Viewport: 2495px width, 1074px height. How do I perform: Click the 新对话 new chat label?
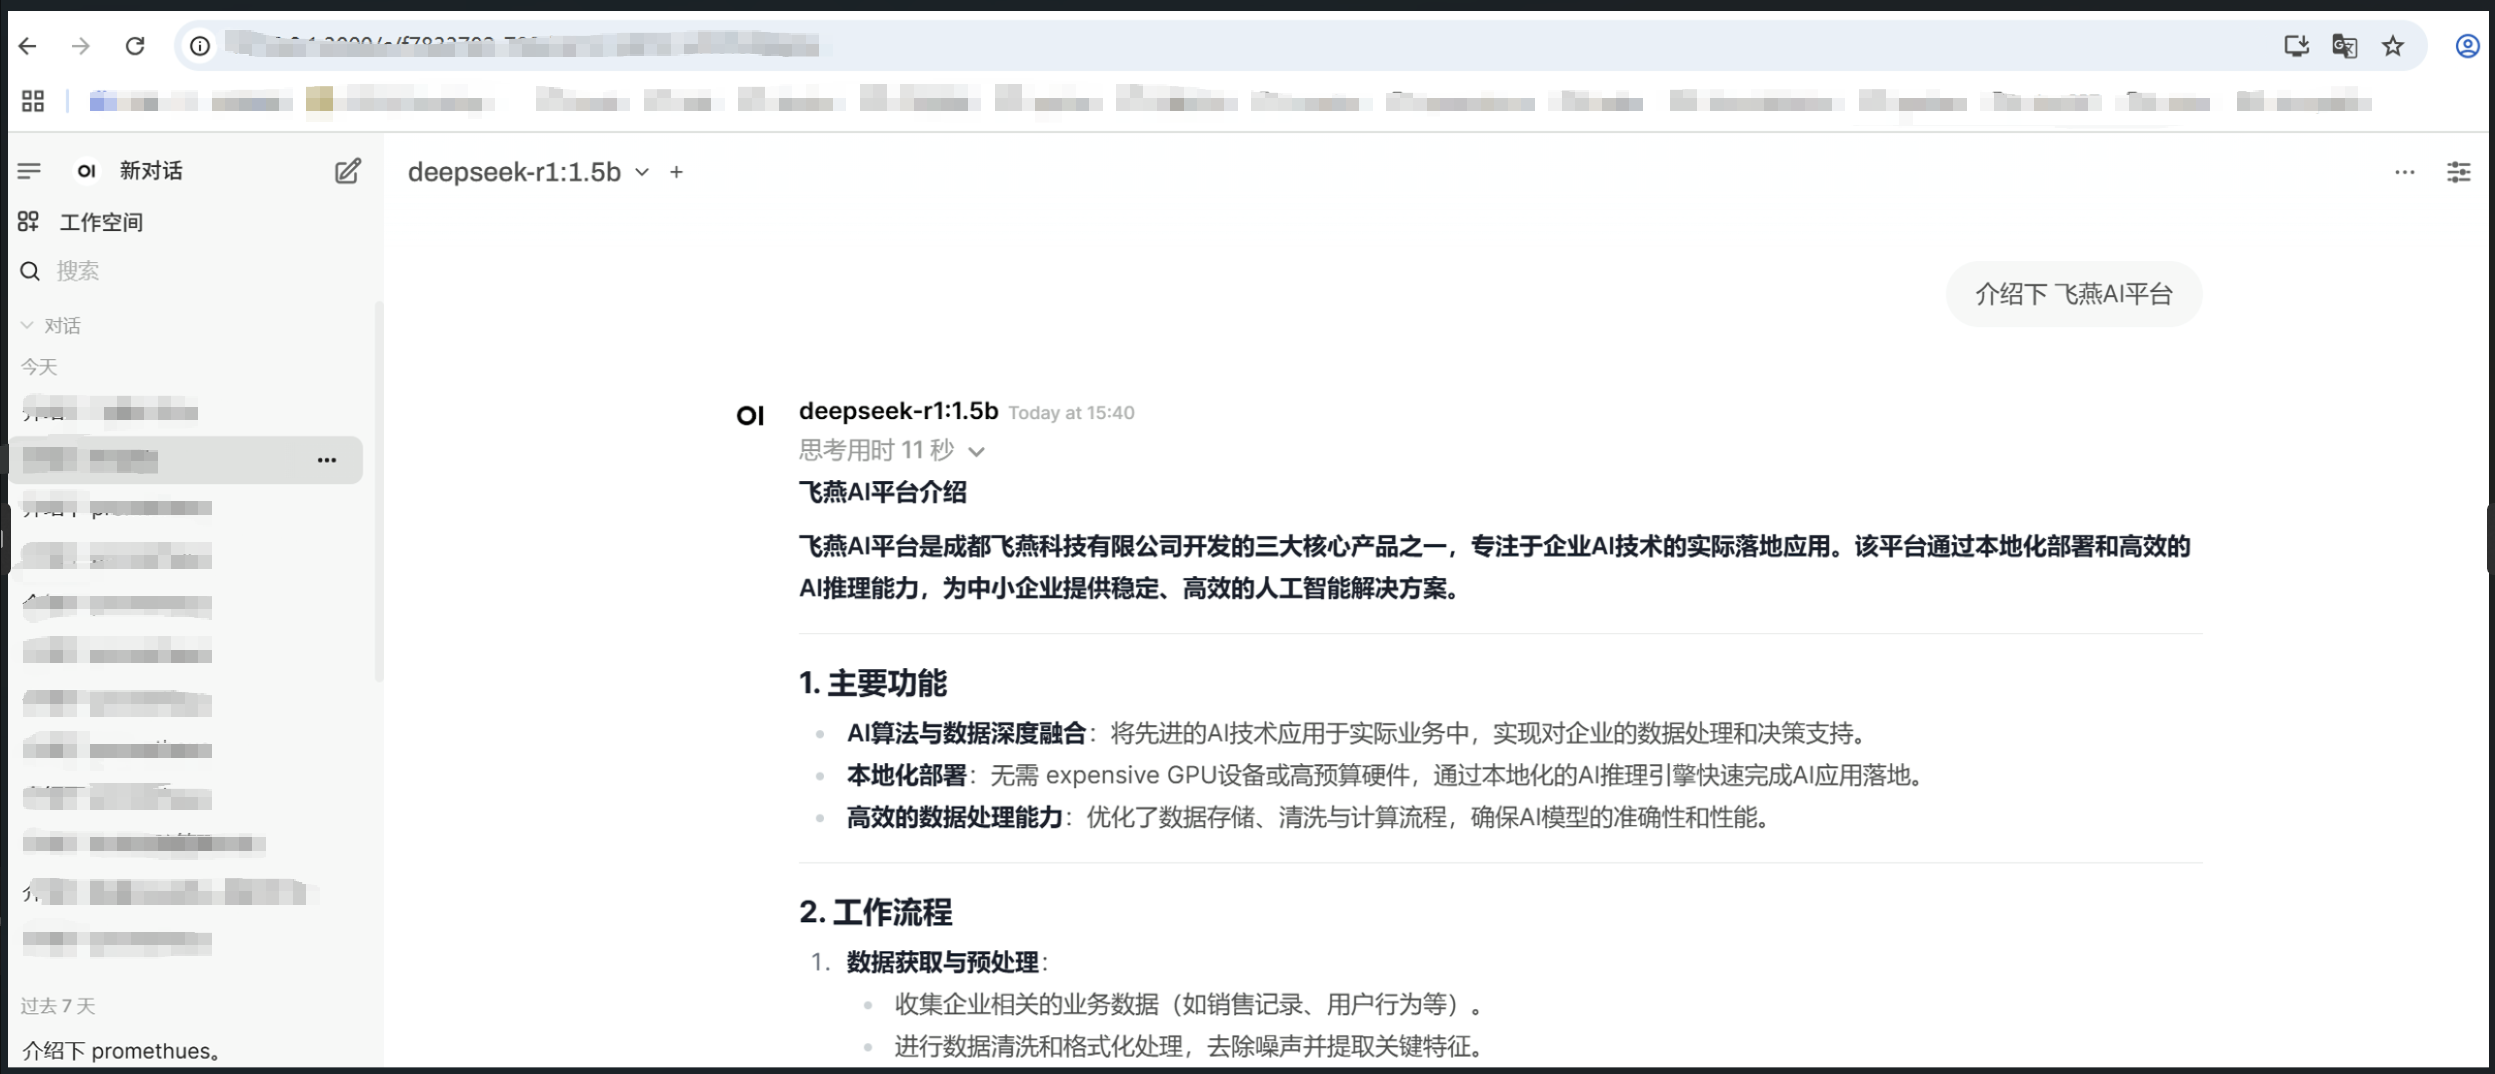click(x=151, y=171)
